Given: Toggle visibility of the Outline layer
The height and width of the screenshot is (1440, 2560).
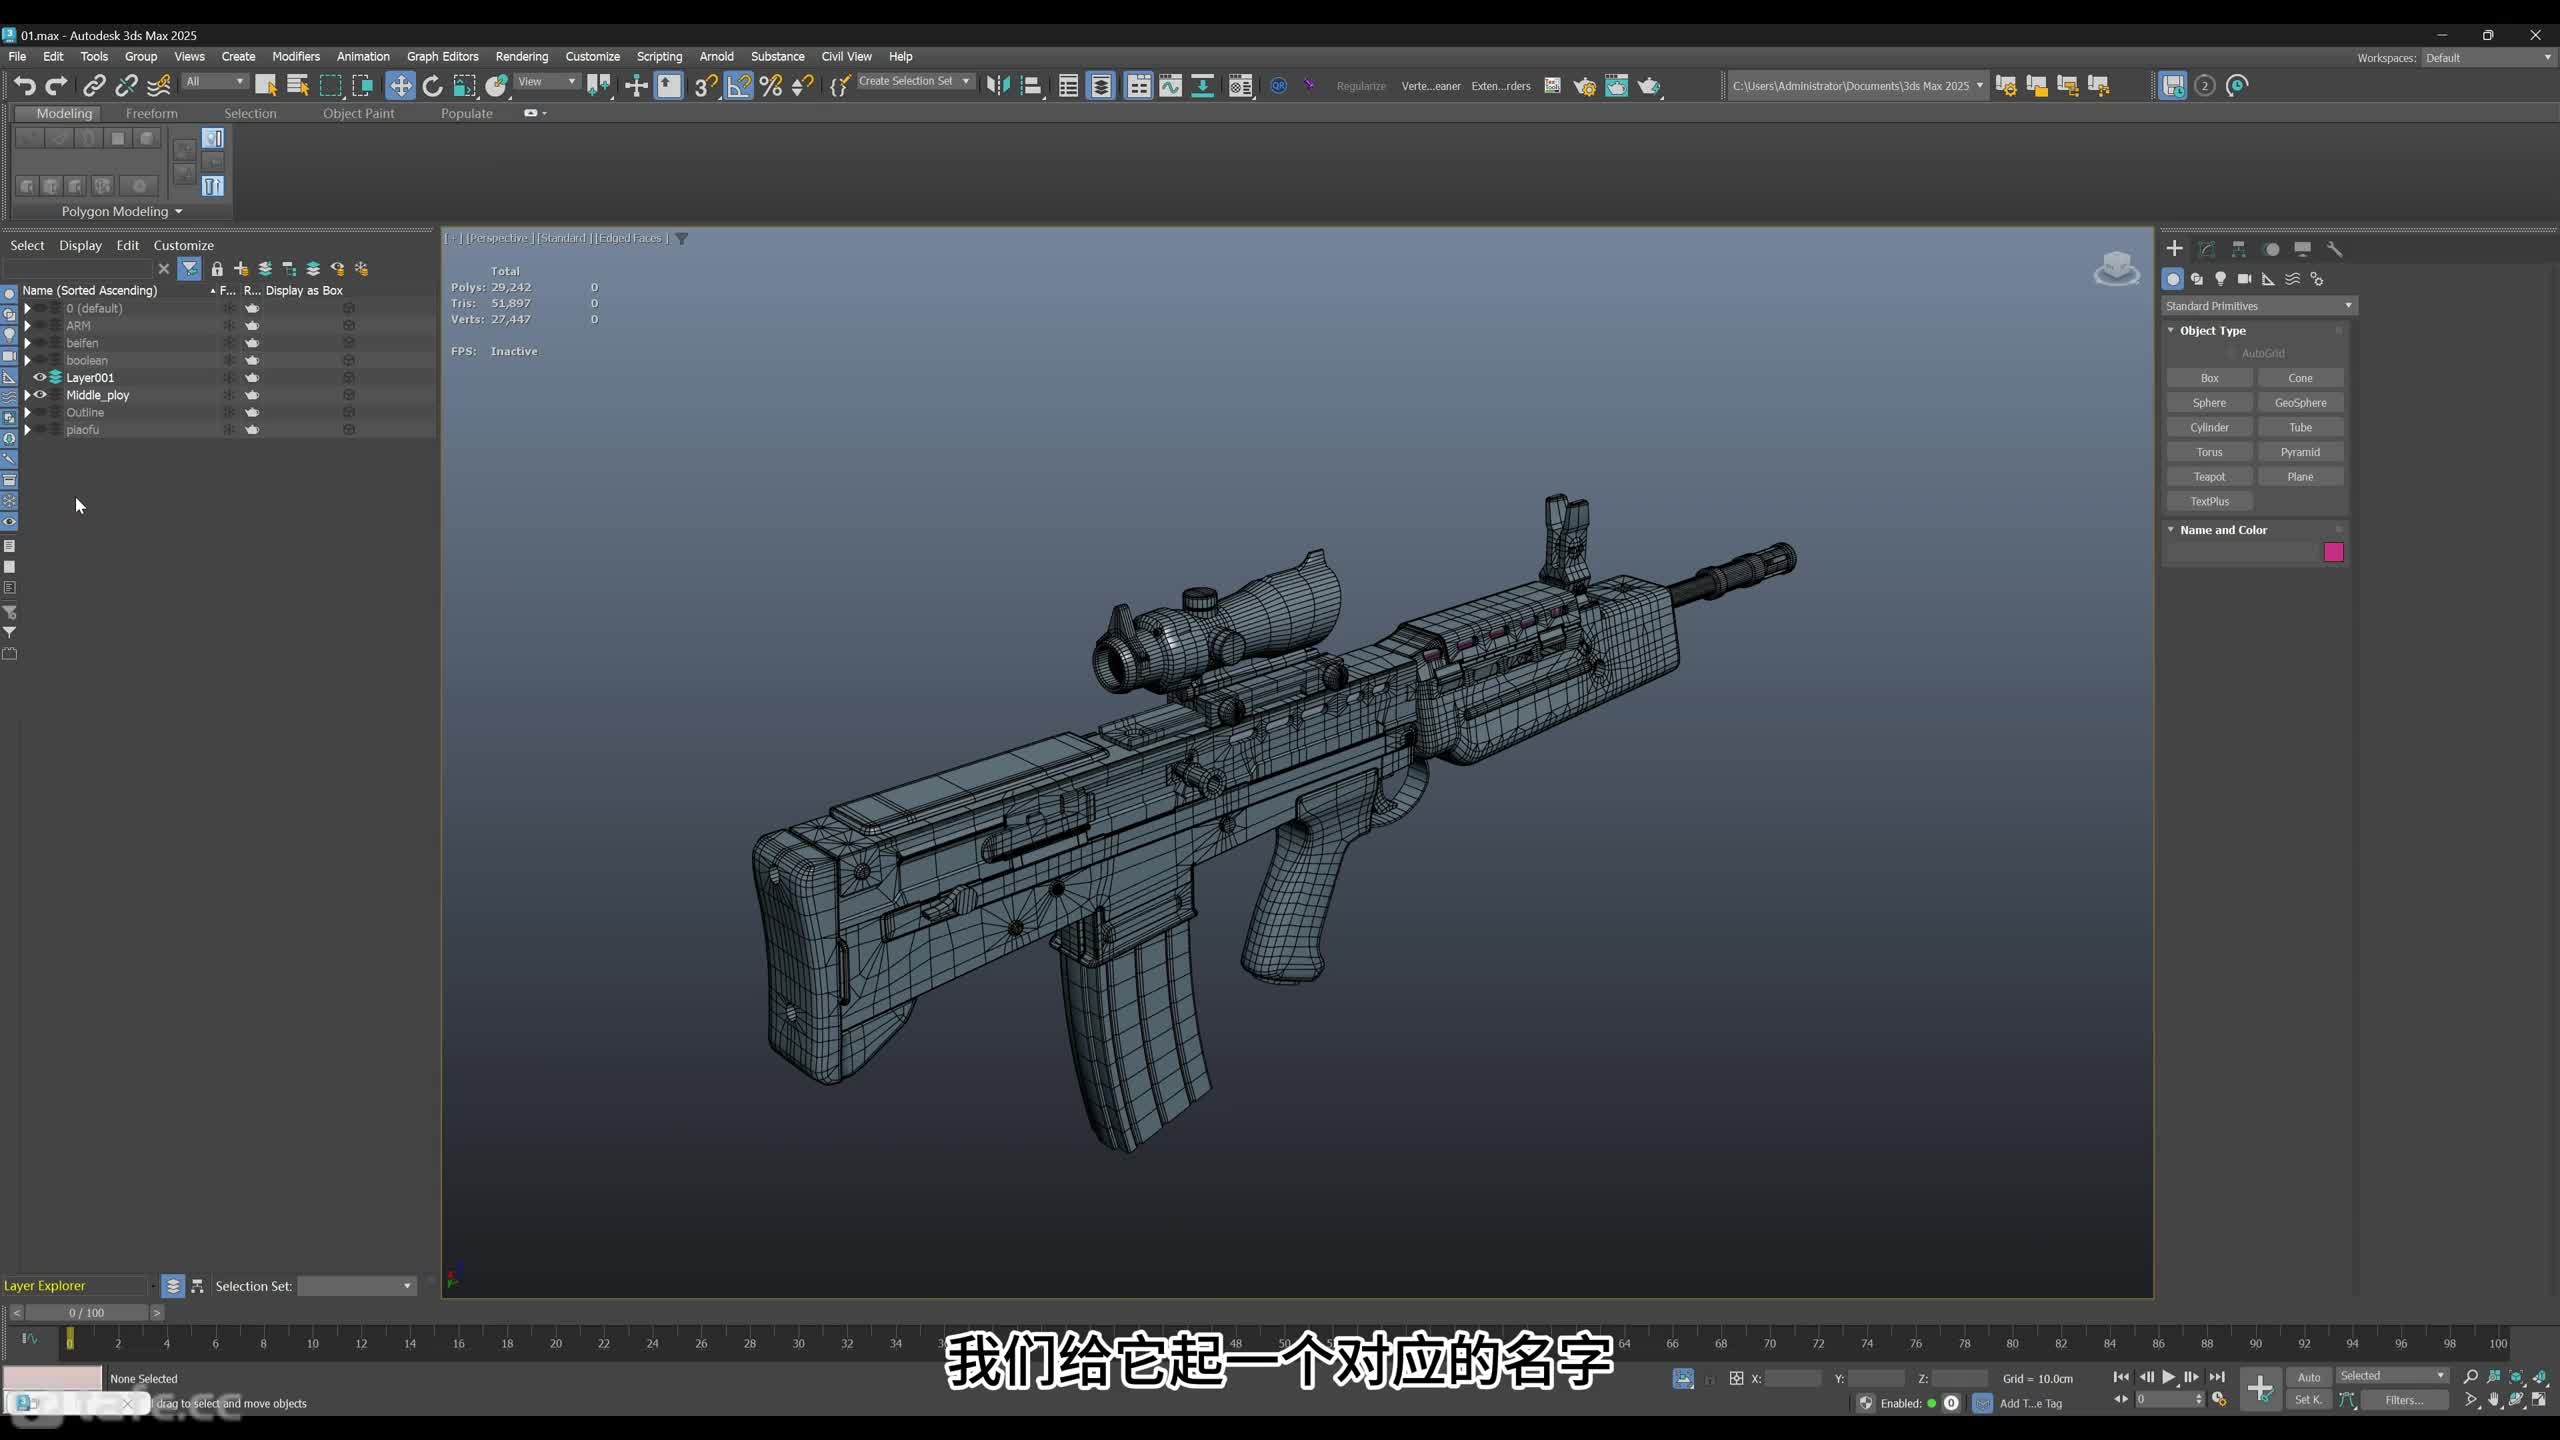Looking at the screenshot, I should point(40,412).
